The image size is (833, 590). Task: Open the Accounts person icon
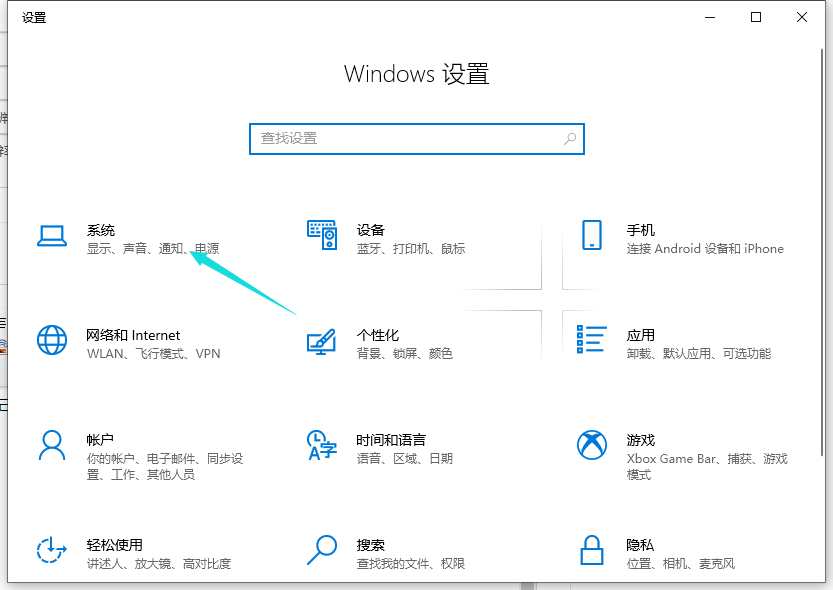tap(51, 445)
